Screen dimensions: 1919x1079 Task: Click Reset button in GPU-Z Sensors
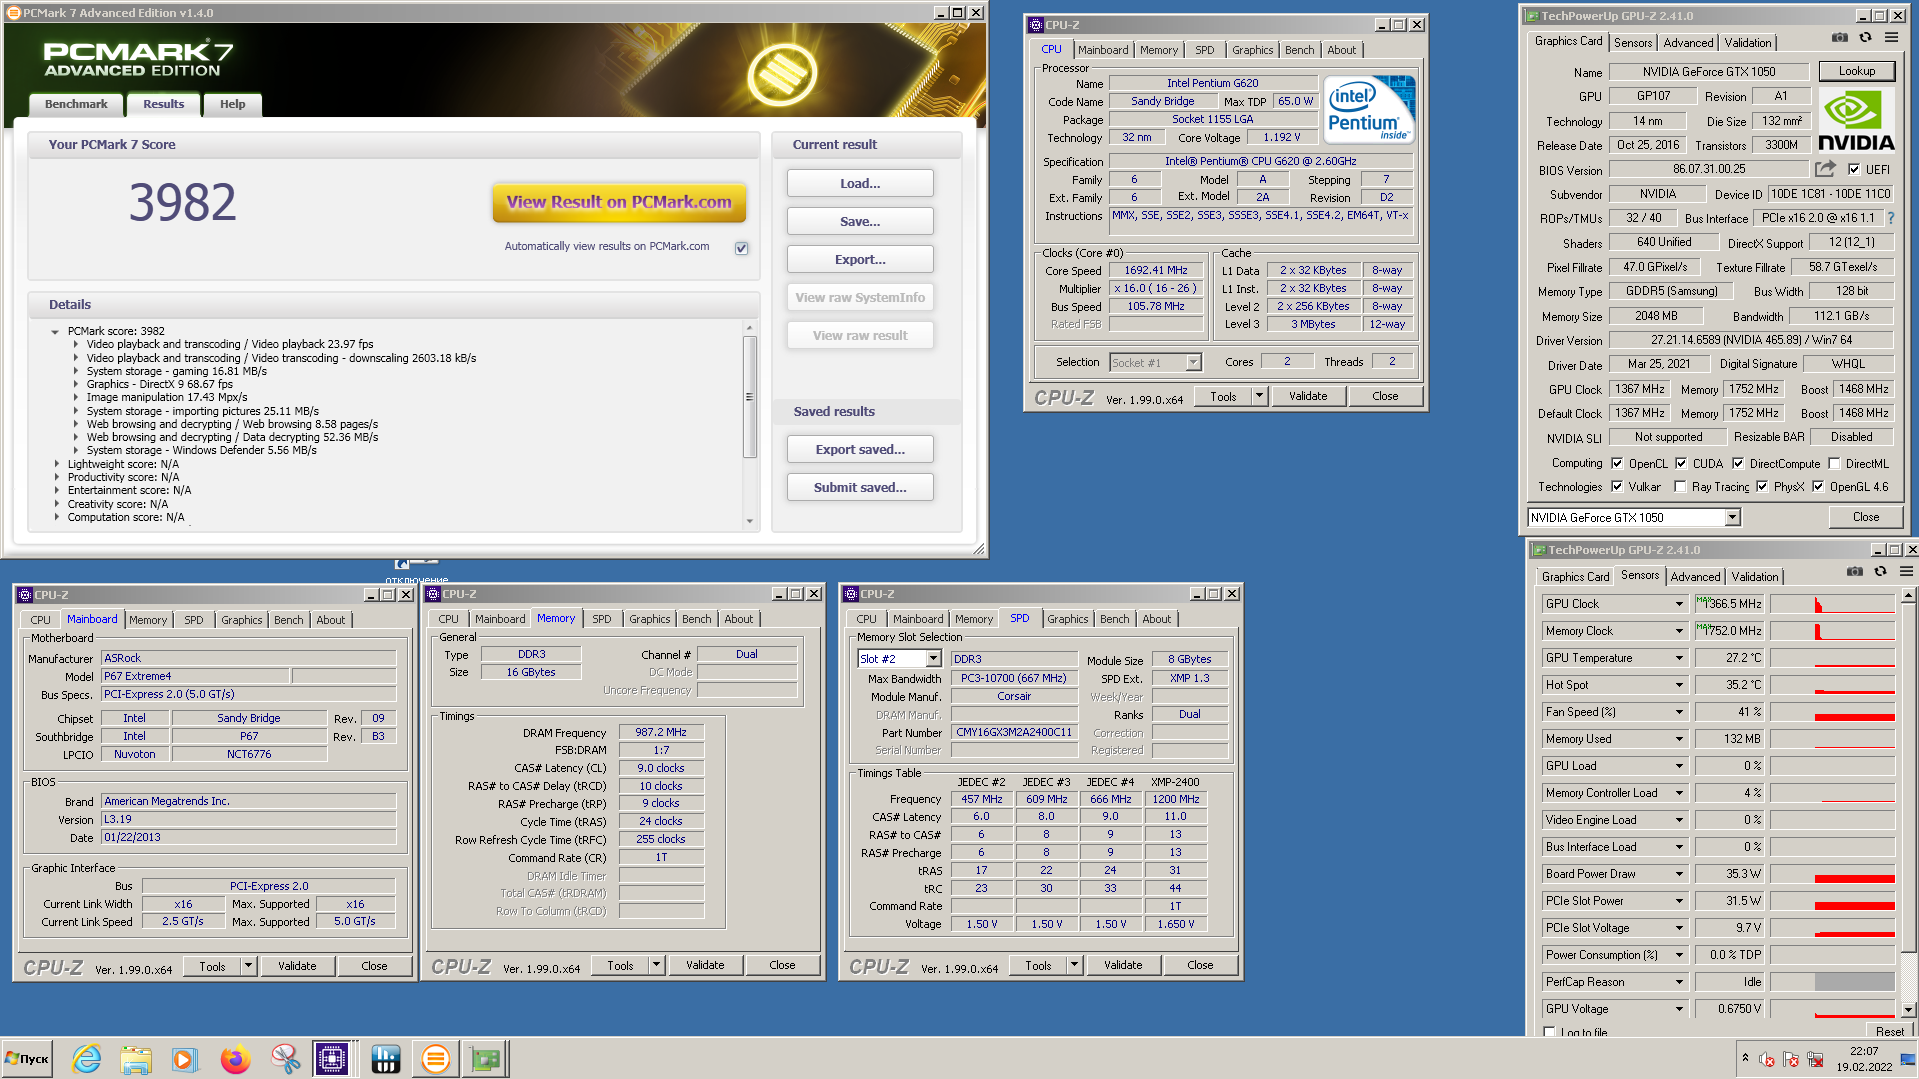tap(1889, 1031)
